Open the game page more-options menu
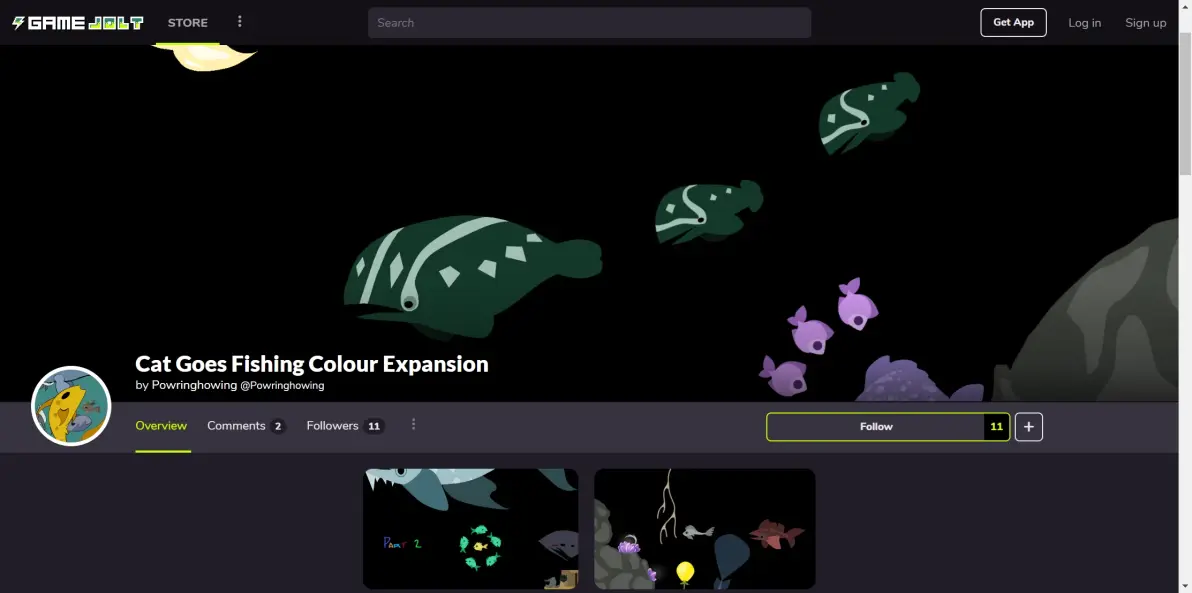This screenshot has width=1192, height=593. [414, 424]
